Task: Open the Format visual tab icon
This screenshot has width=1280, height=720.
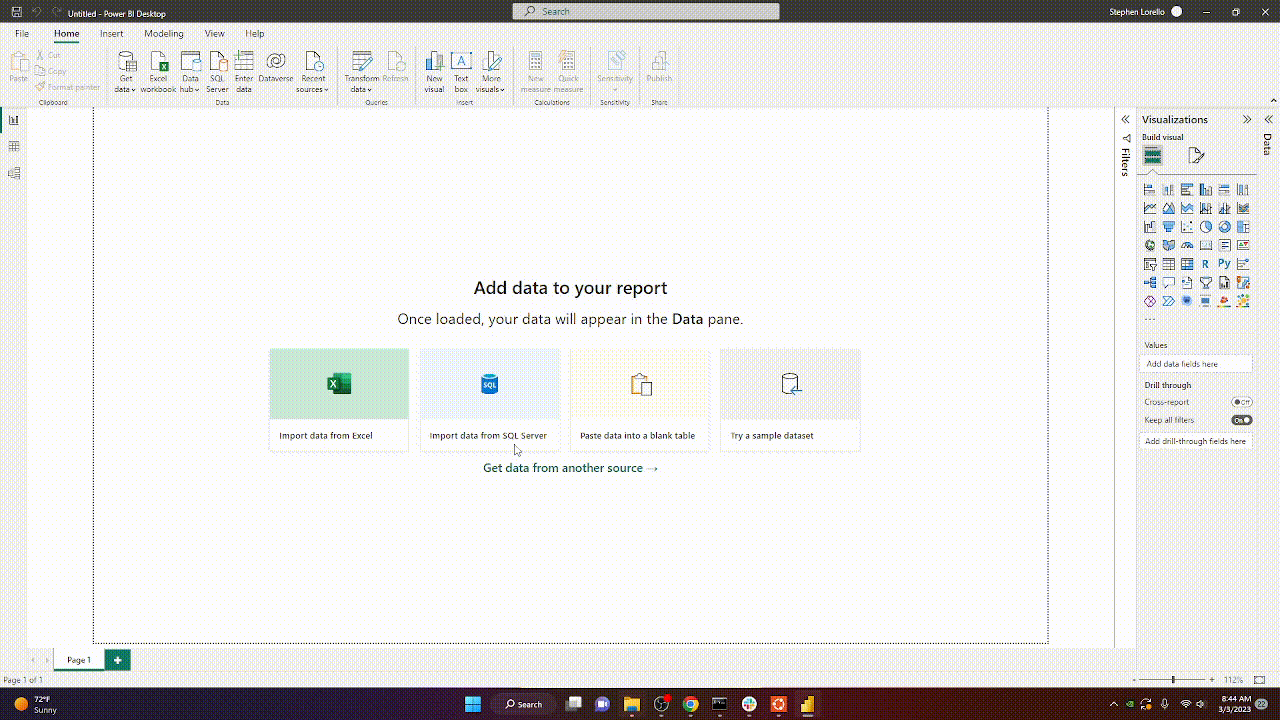Action: click(1196, 156)
